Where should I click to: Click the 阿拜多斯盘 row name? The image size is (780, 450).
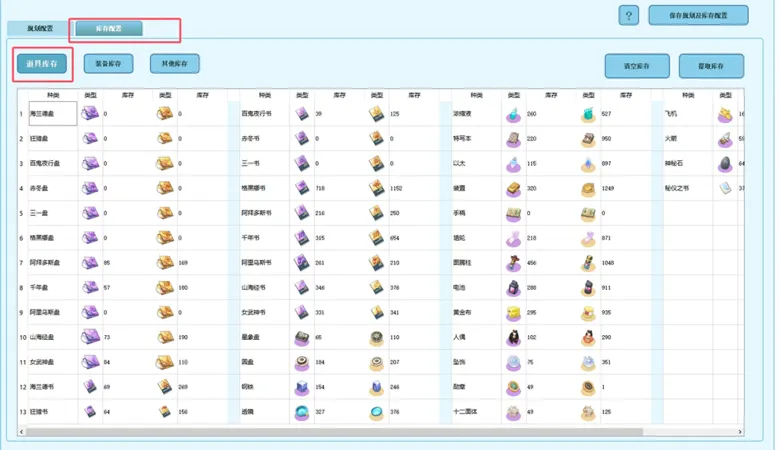45,263
